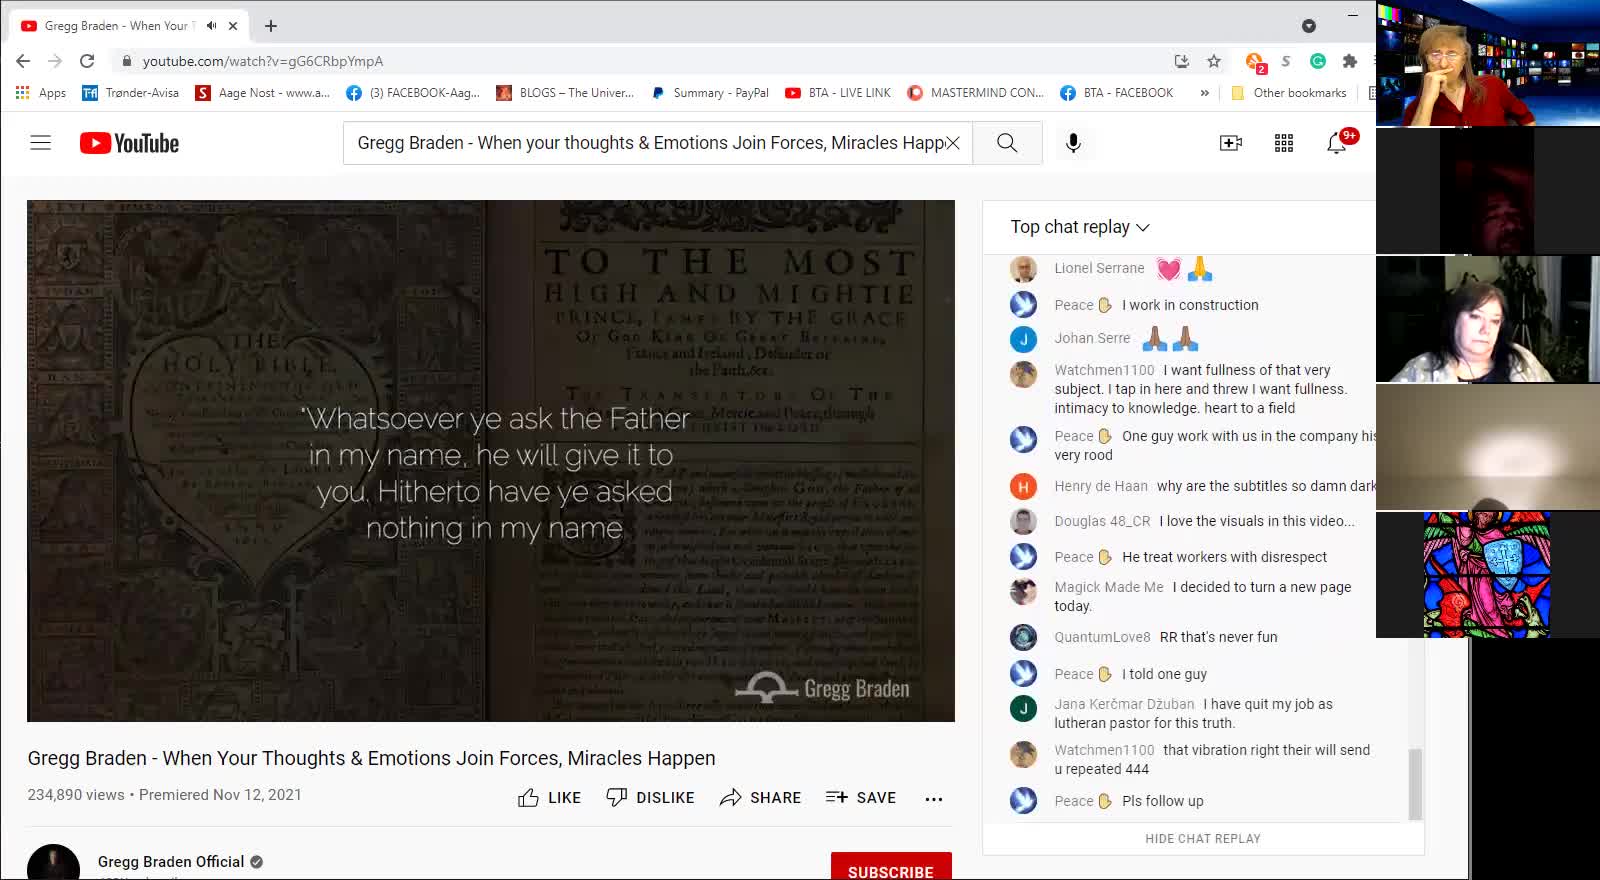Open BTA - LIVE LINK bookmark
This screenshot has height=880, width=1600.
point(838,93)
